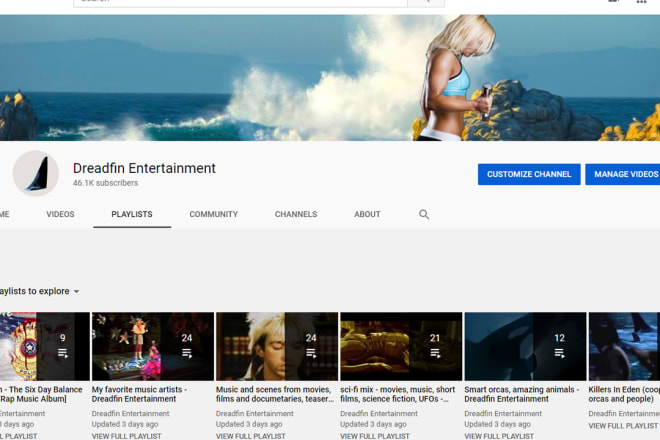View full playlist for Music and scenes from movies
This screenshot has width=660, height=440.
pos(250,436)
